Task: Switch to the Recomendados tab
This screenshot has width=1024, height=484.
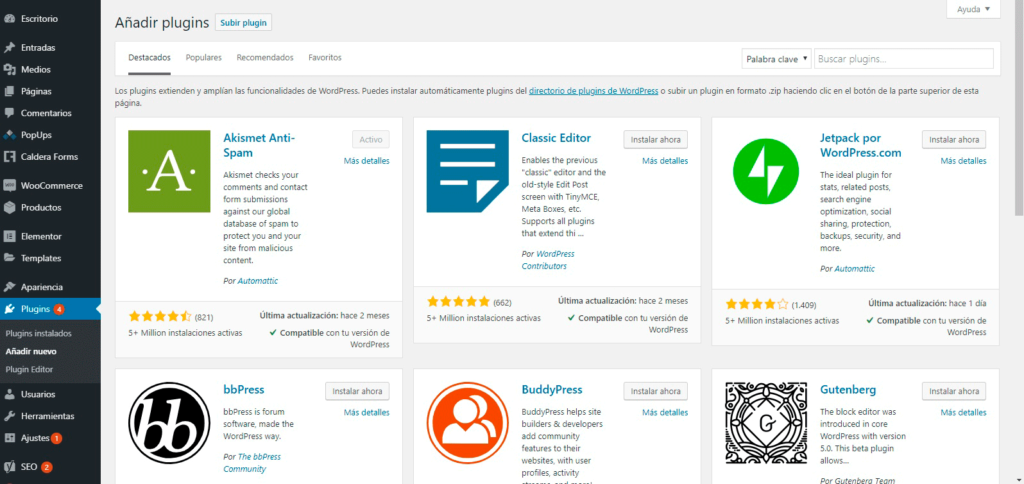Action: click(x=265, y=58)
